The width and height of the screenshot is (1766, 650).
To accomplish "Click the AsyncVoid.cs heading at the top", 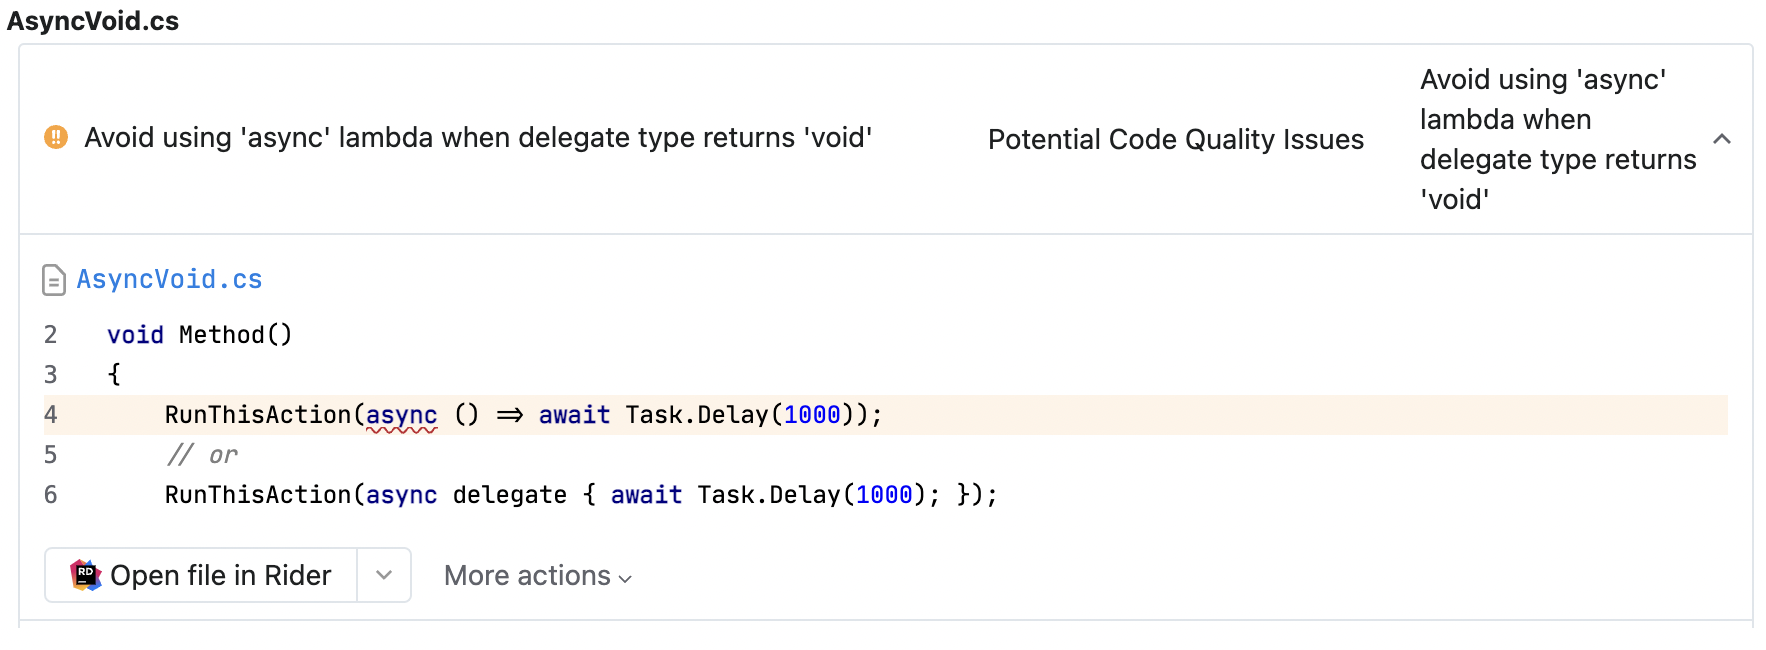I will point(93,21).
